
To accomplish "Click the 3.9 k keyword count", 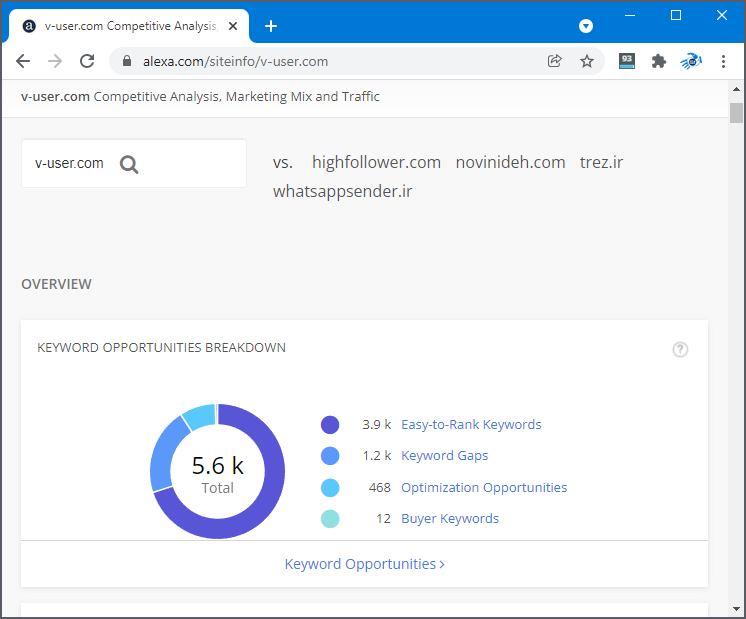I will [376, 424].
